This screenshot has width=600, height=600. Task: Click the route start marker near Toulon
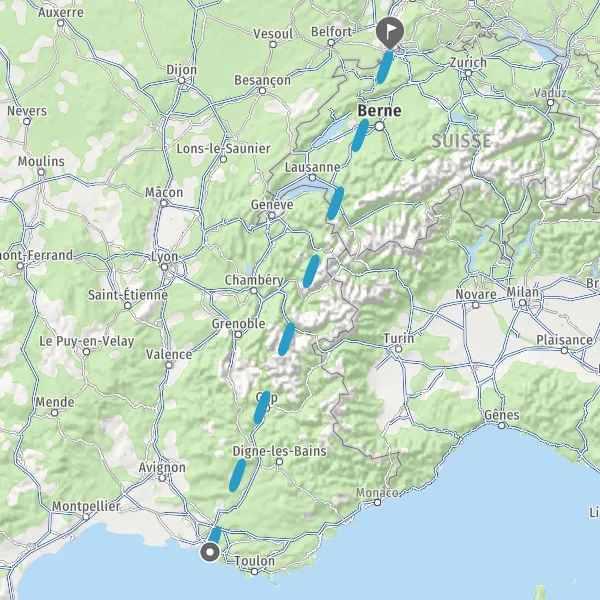(210, 552)
